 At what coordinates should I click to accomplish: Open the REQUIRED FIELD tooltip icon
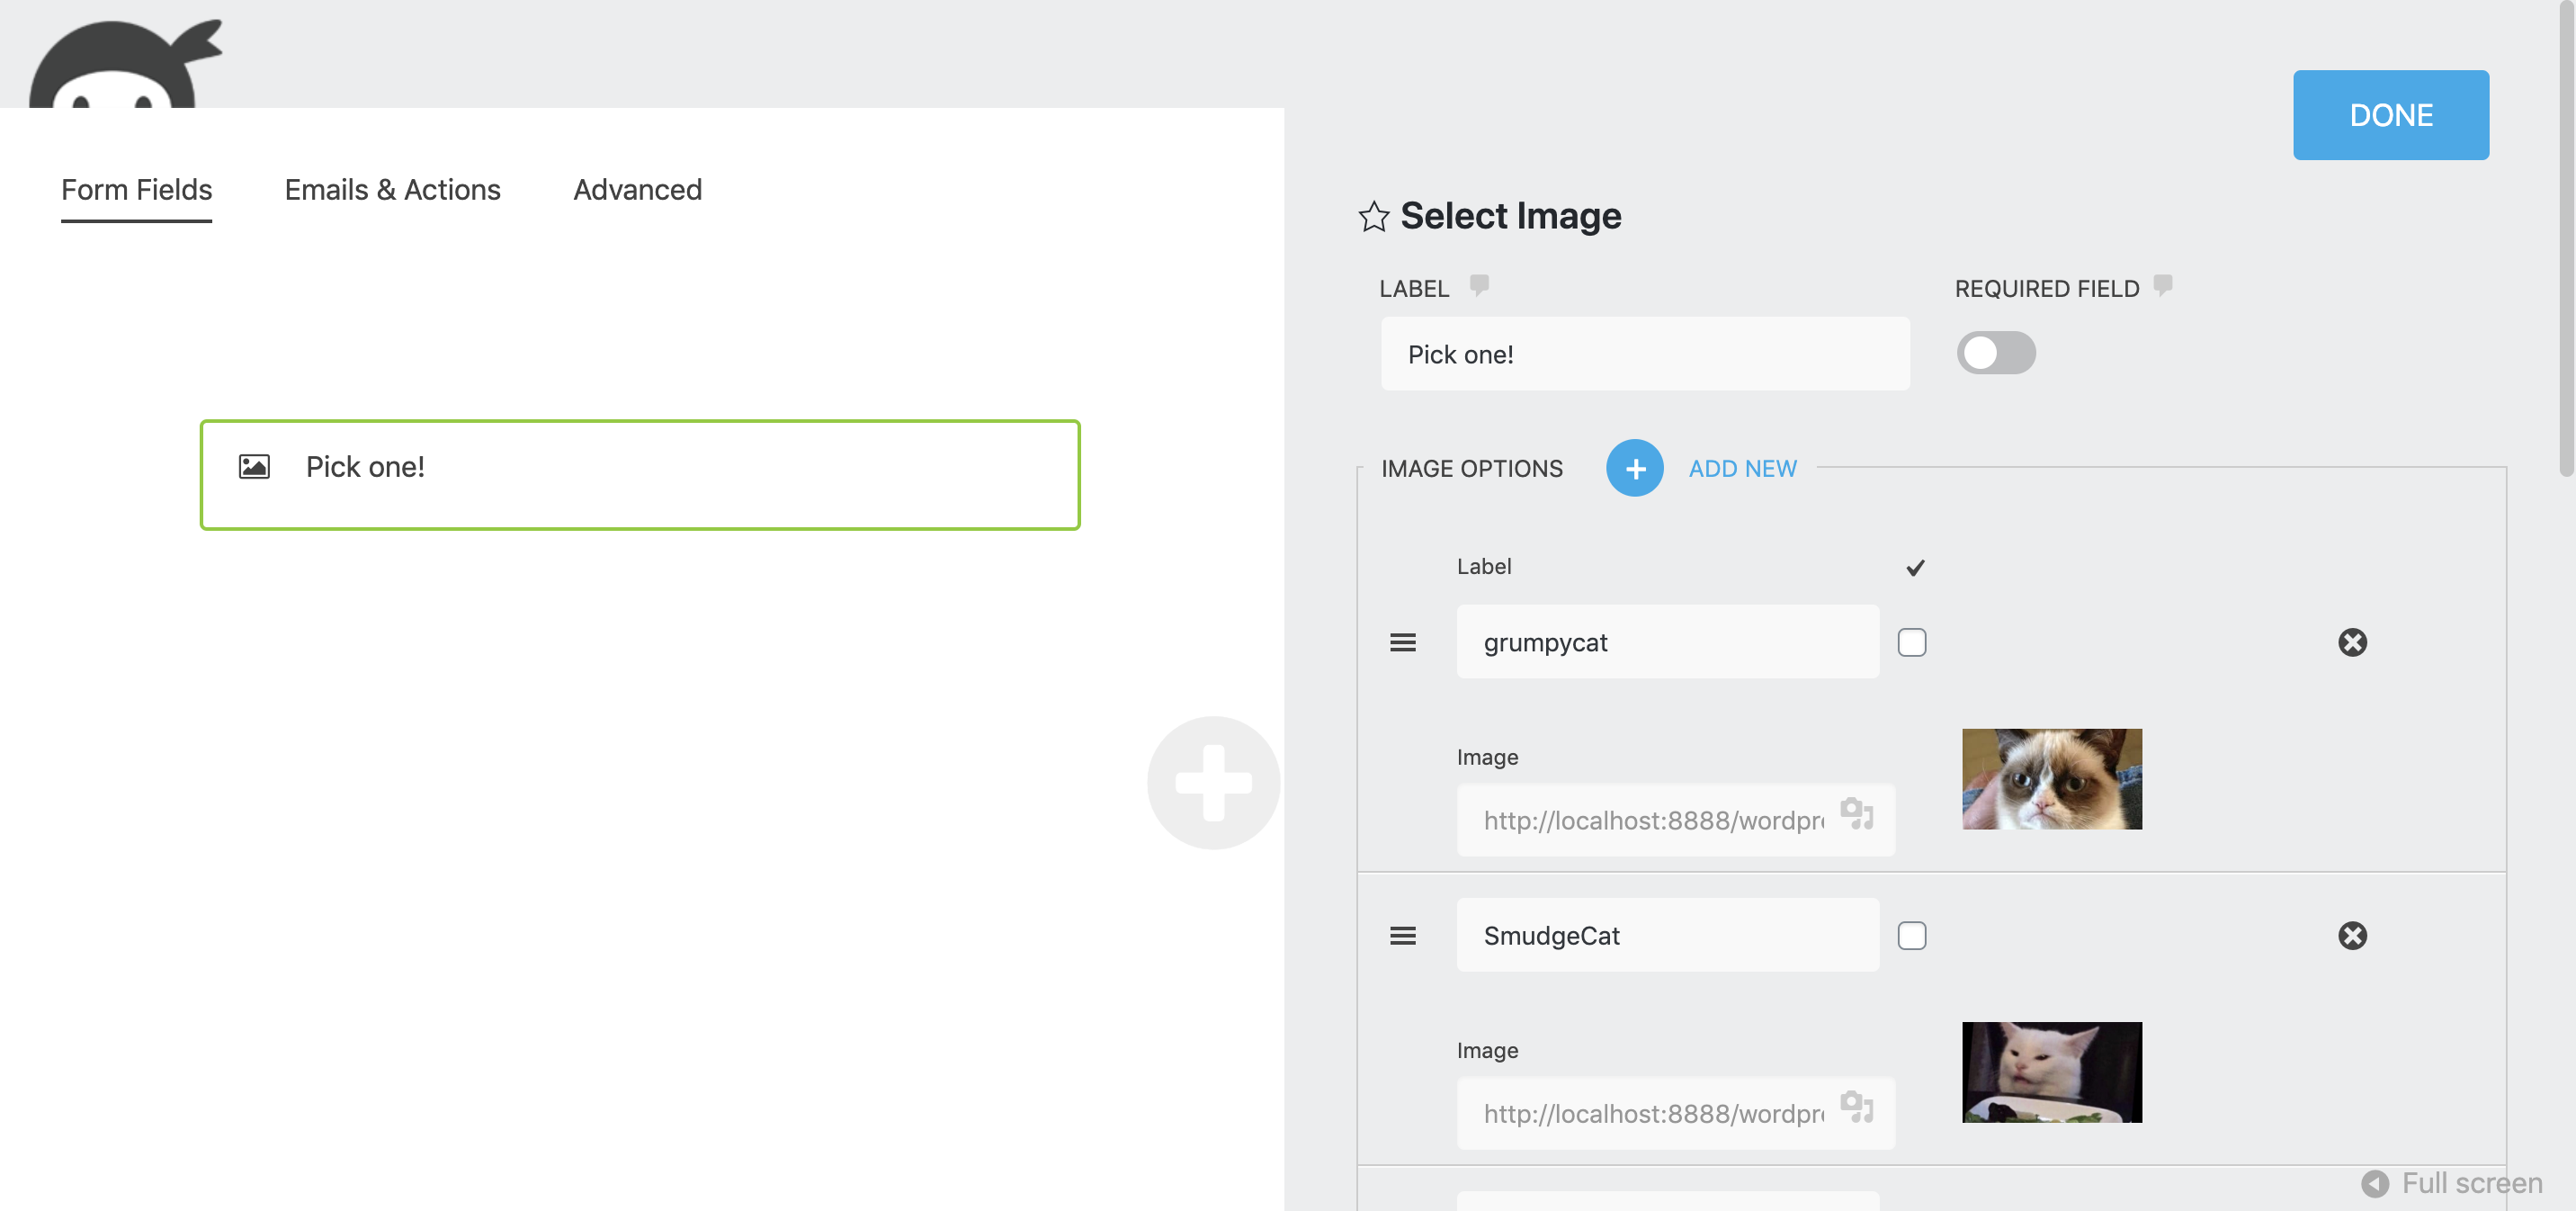pos(2162,285)
